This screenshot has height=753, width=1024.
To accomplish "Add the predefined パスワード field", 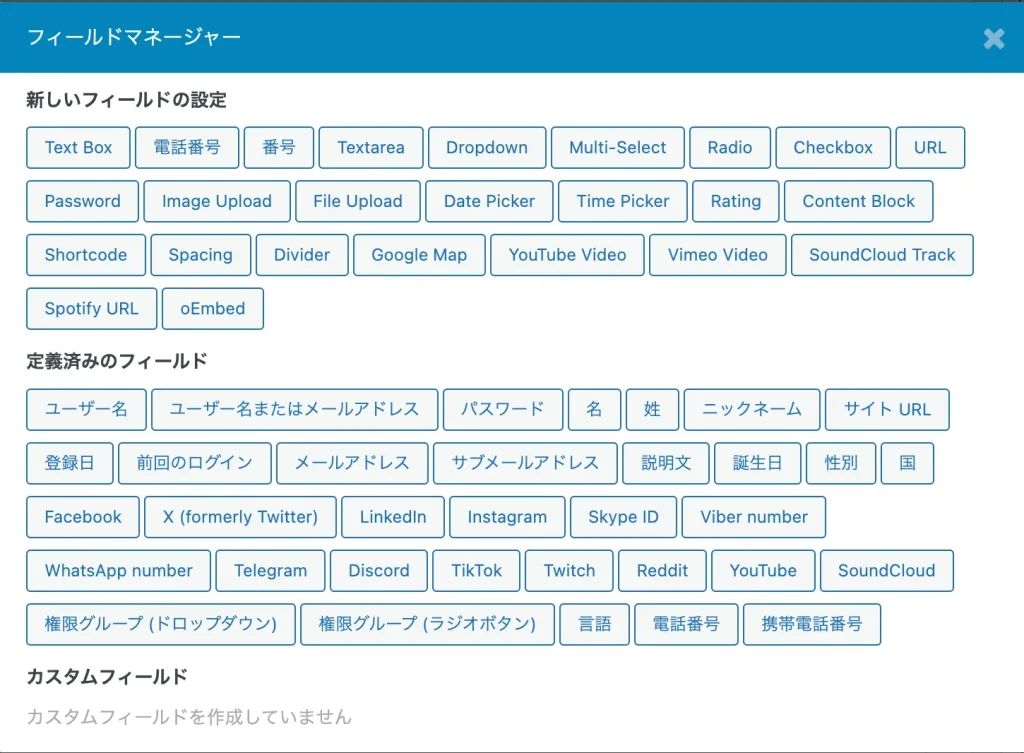I will pyautogui.click(x=503, y=409).
